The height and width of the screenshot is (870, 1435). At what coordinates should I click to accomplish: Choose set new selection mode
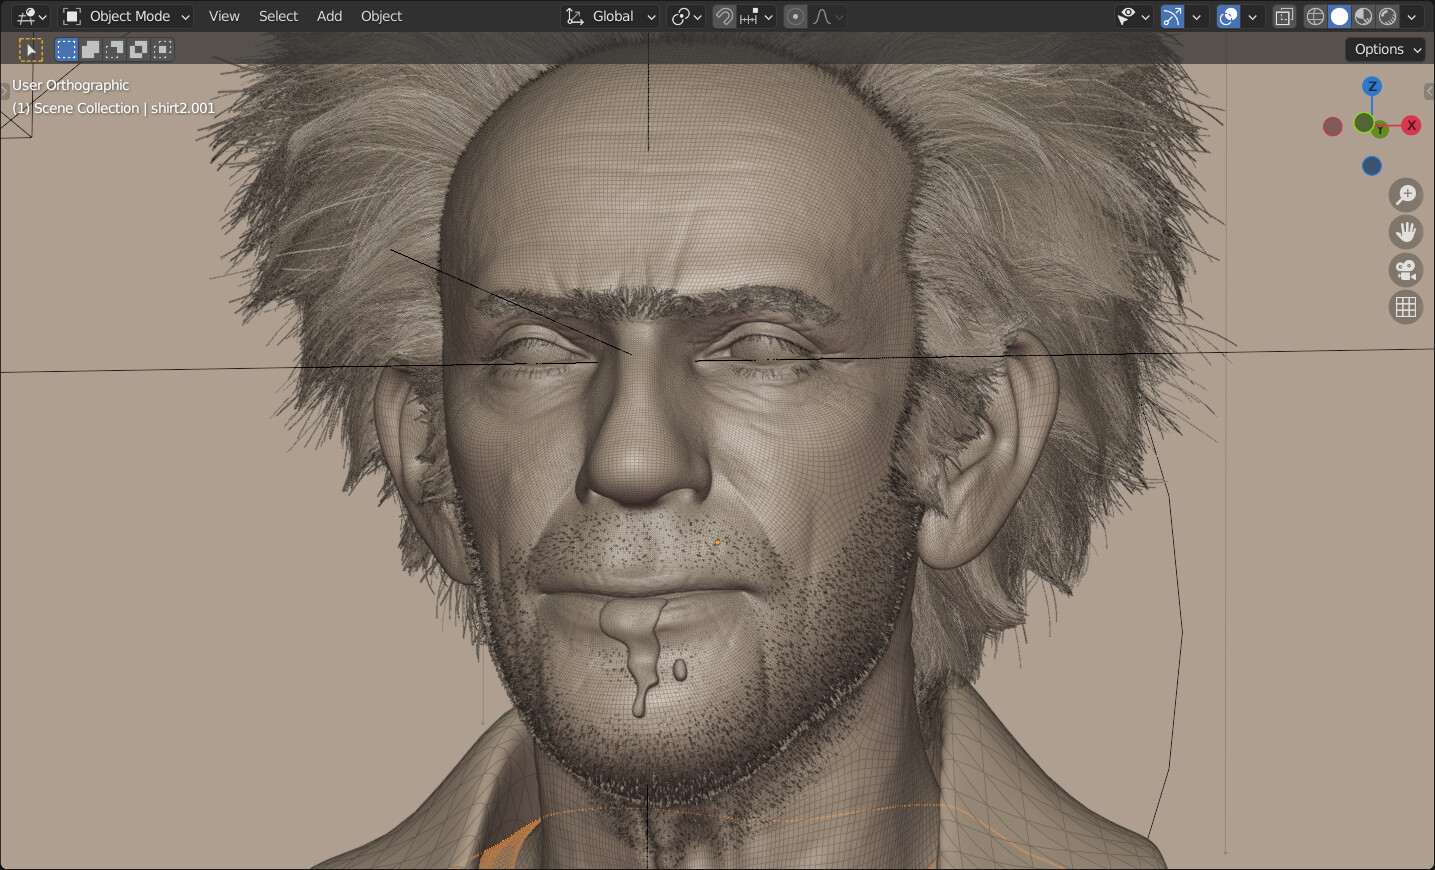click(66, 49)
